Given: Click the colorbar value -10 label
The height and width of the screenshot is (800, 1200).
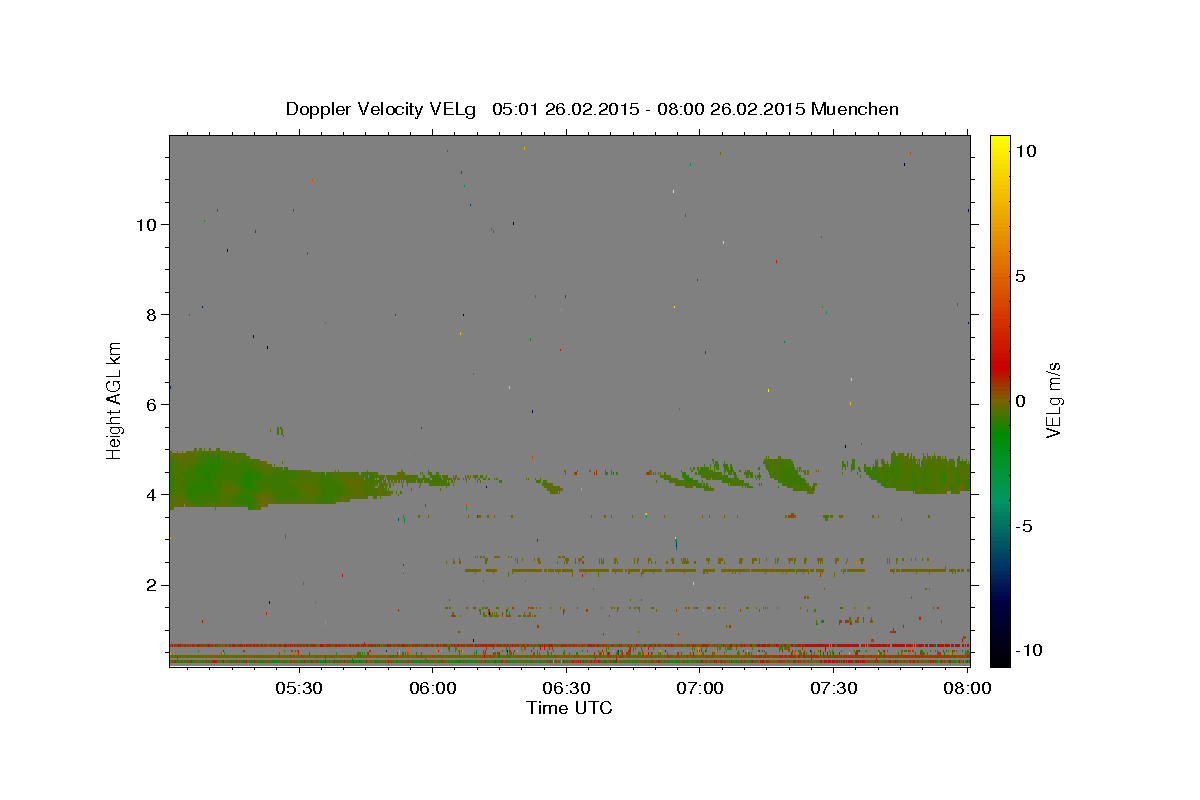Looking at the screenshot, I should tap(1029, 650).
